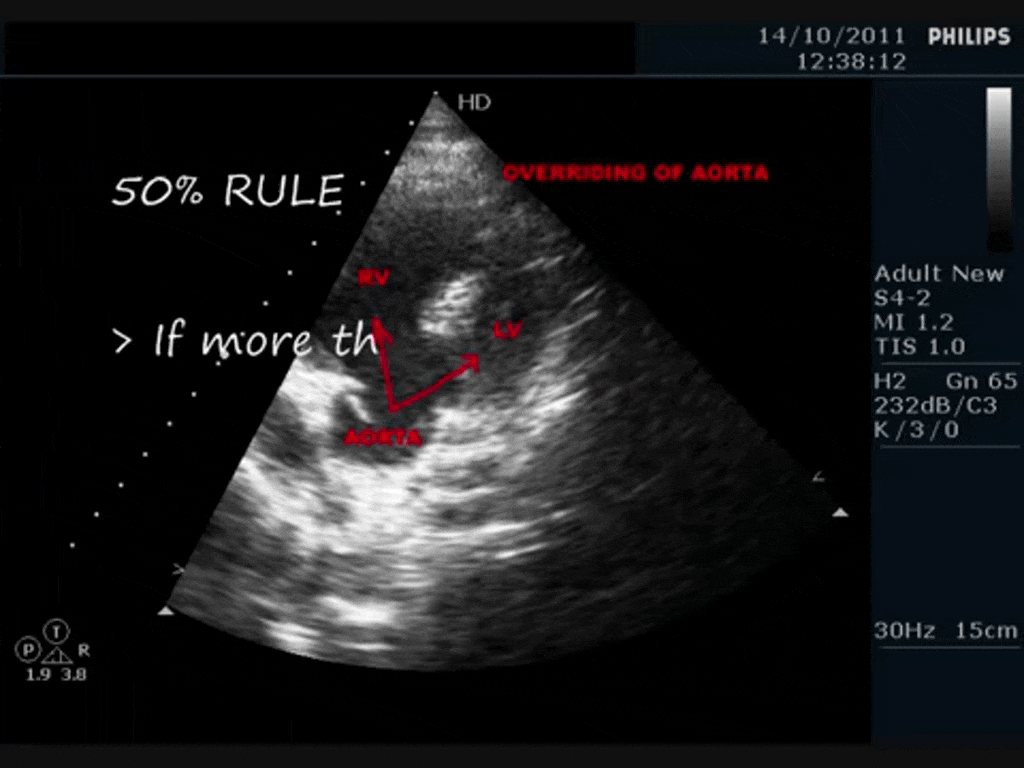Click the circled P penetration icon
This screenshot has height=768, width=1024.
[x=24, y=650]
